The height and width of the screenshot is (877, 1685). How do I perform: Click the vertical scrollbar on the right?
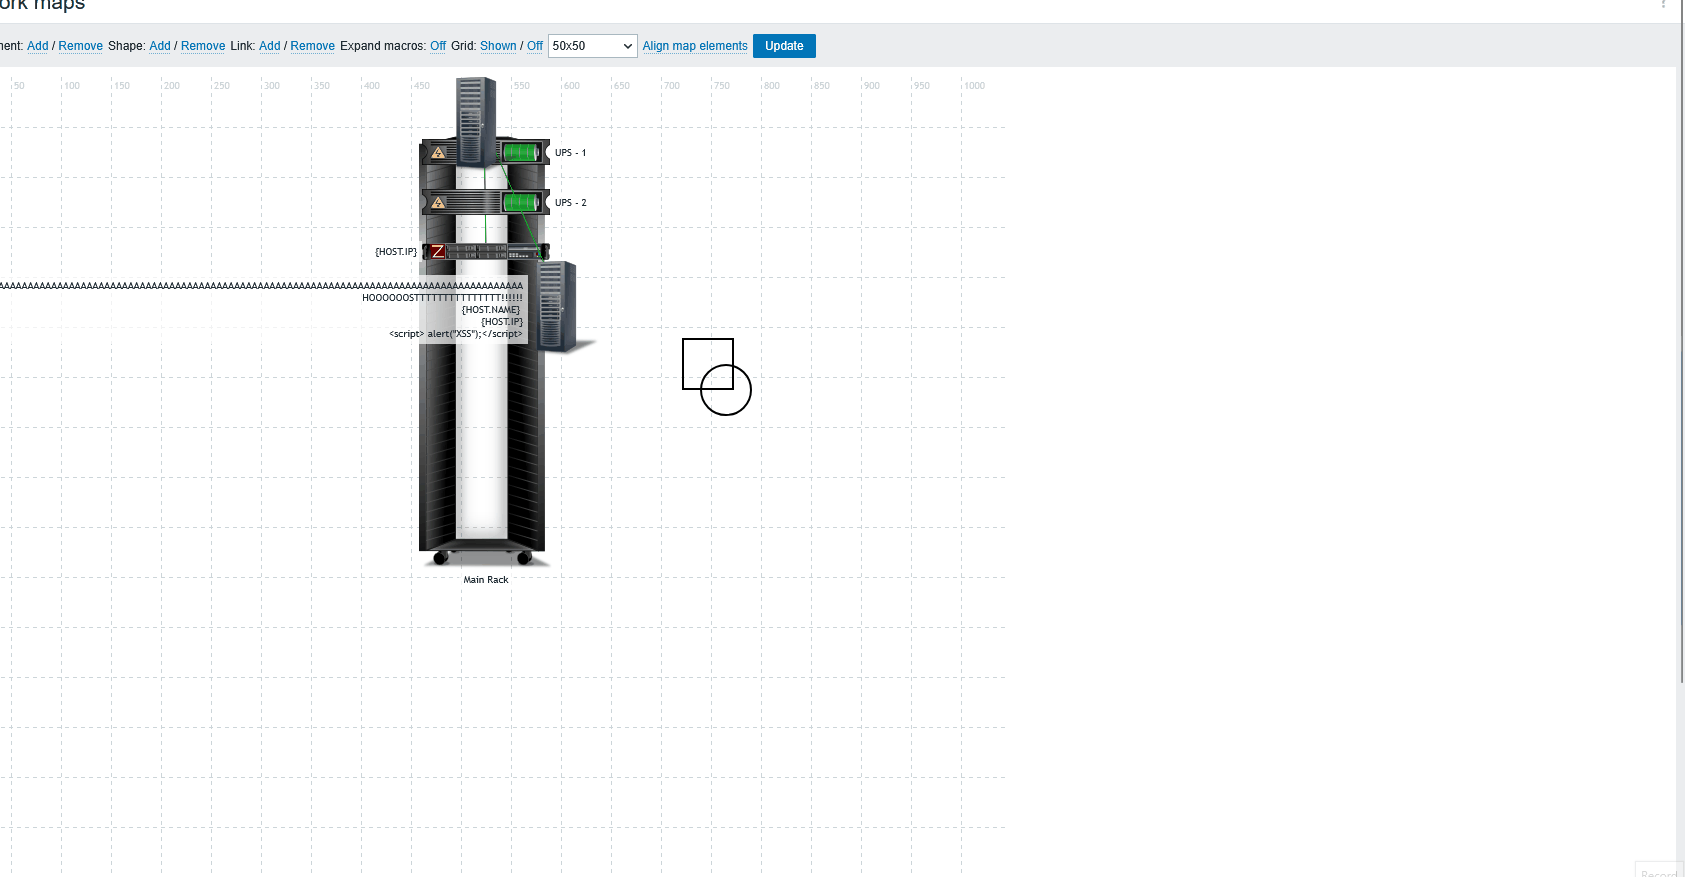click(x=1680, y=340)
